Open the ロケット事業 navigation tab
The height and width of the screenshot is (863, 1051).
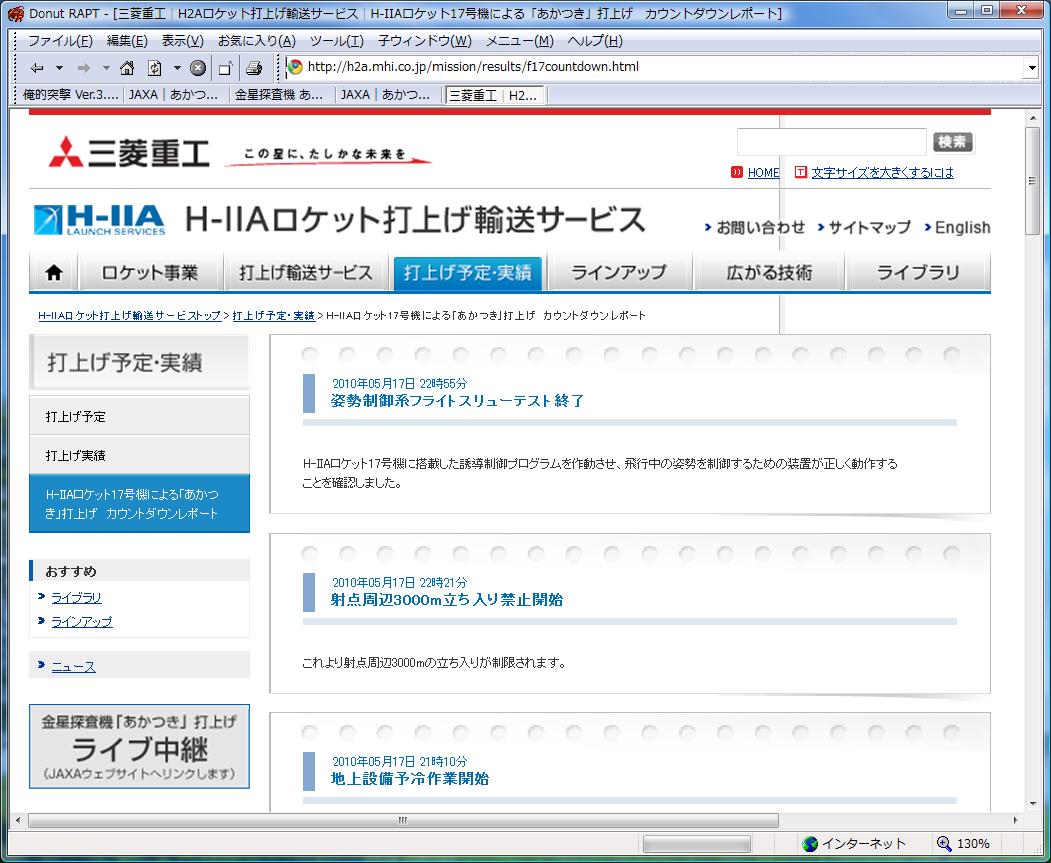pos(149,273)
